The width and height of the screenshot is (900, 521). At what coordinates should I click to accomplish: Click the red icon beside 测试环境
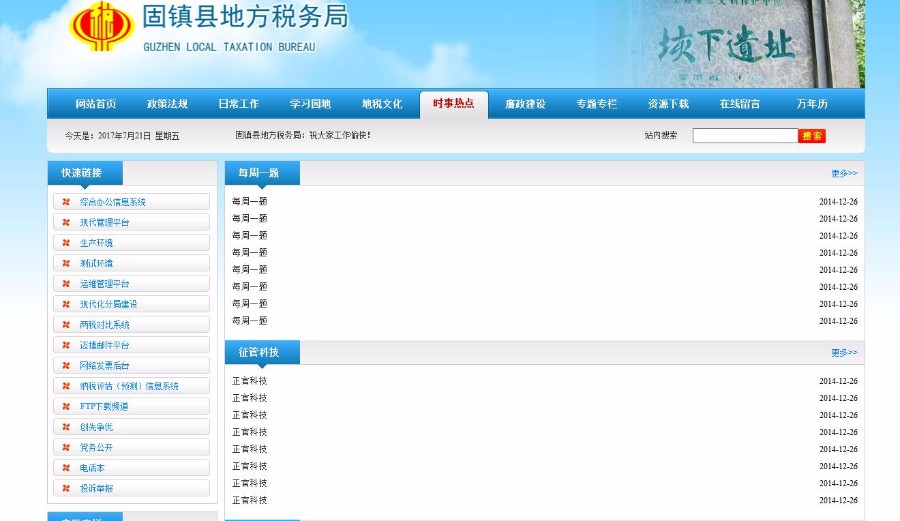[66, 263]
